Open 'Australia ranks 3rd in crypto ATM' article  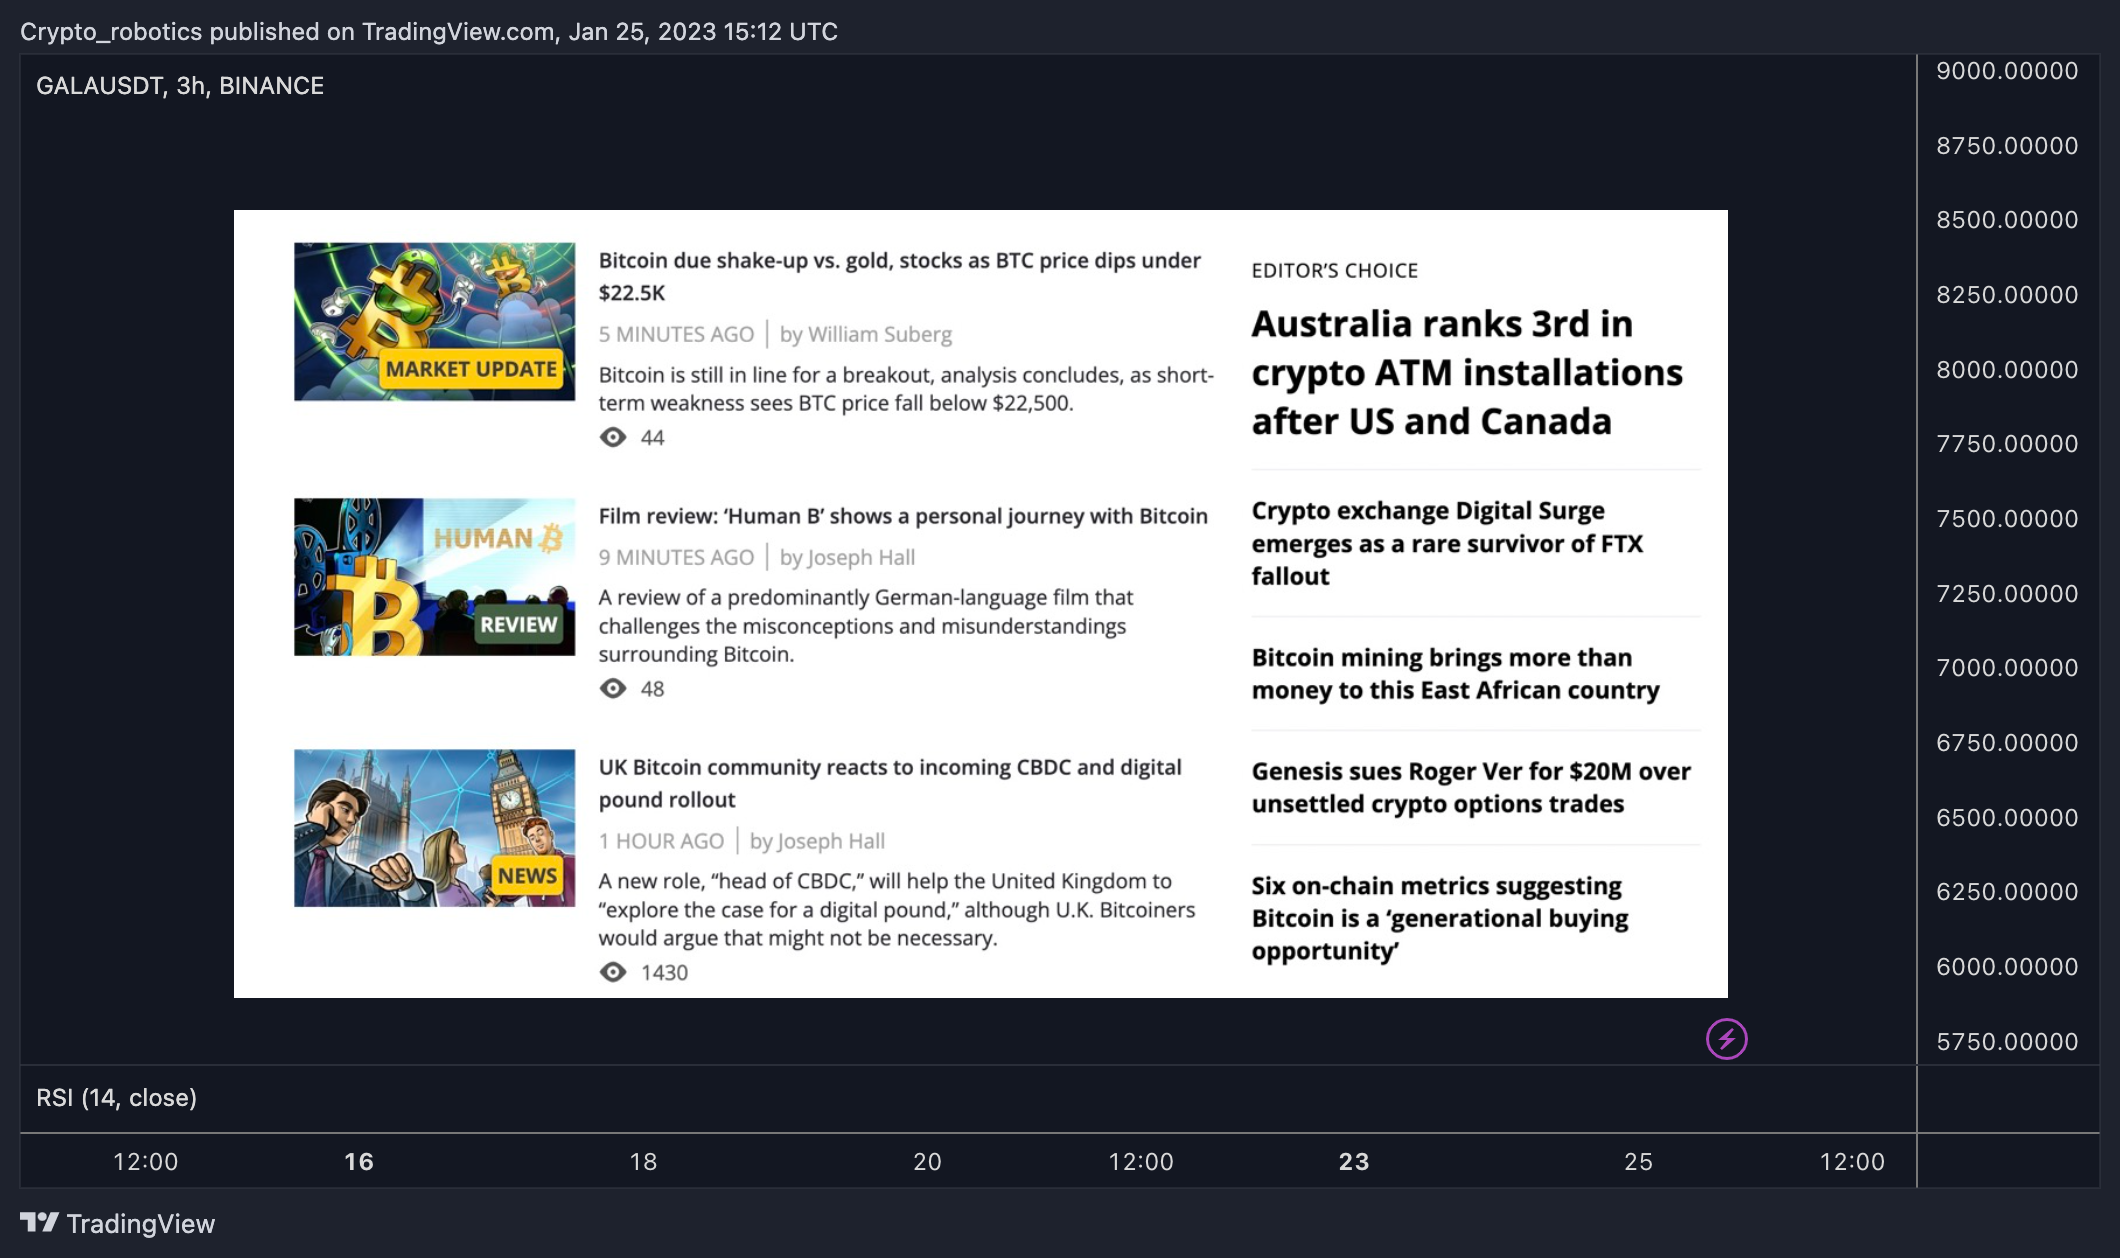(1467, 372)
